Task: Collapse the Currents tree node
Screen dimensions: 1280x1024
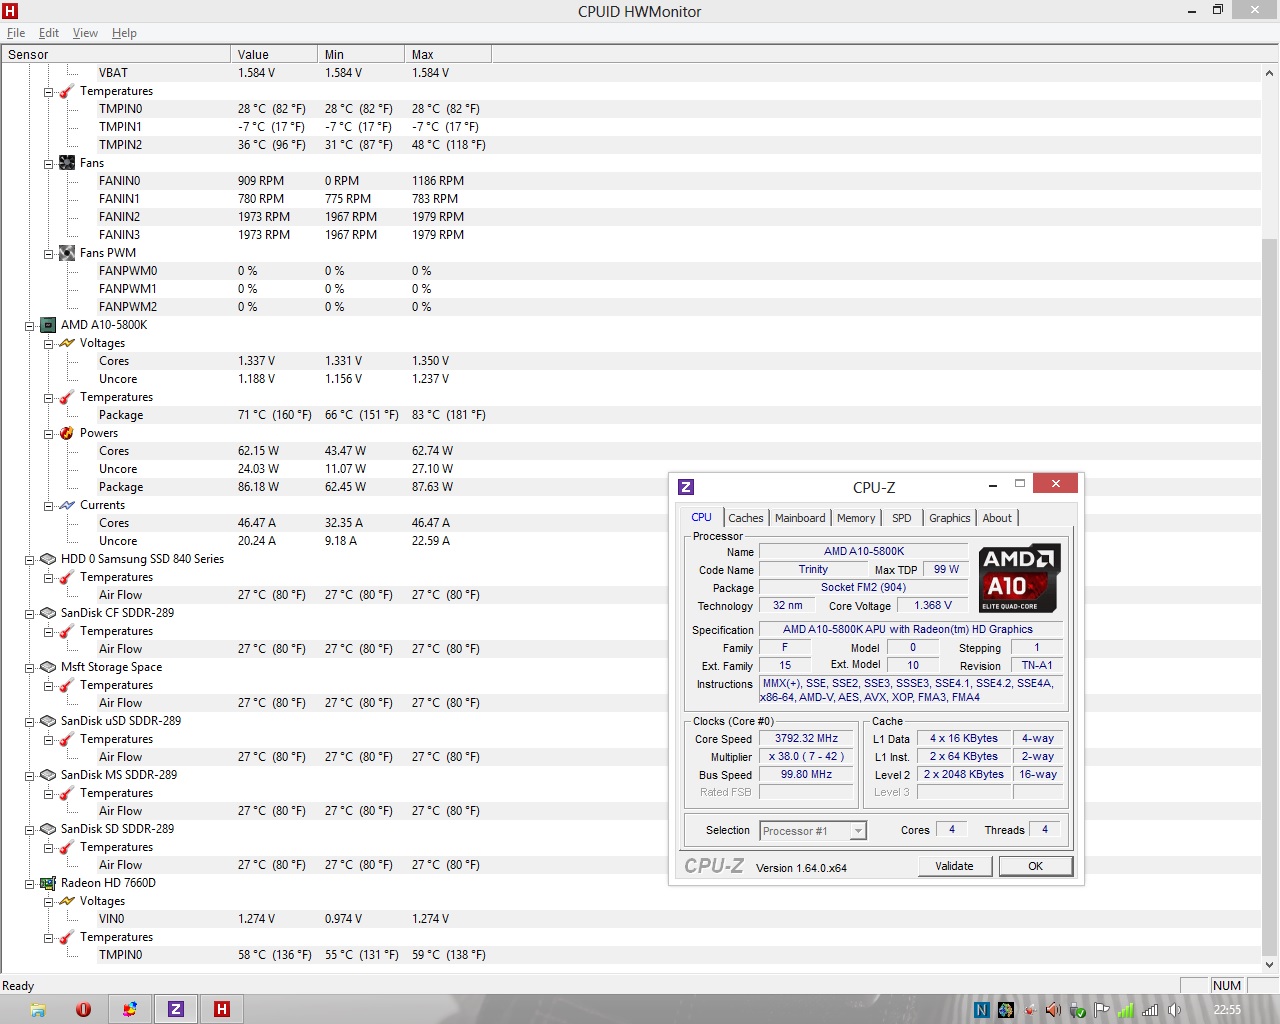Action: (48, 506)
